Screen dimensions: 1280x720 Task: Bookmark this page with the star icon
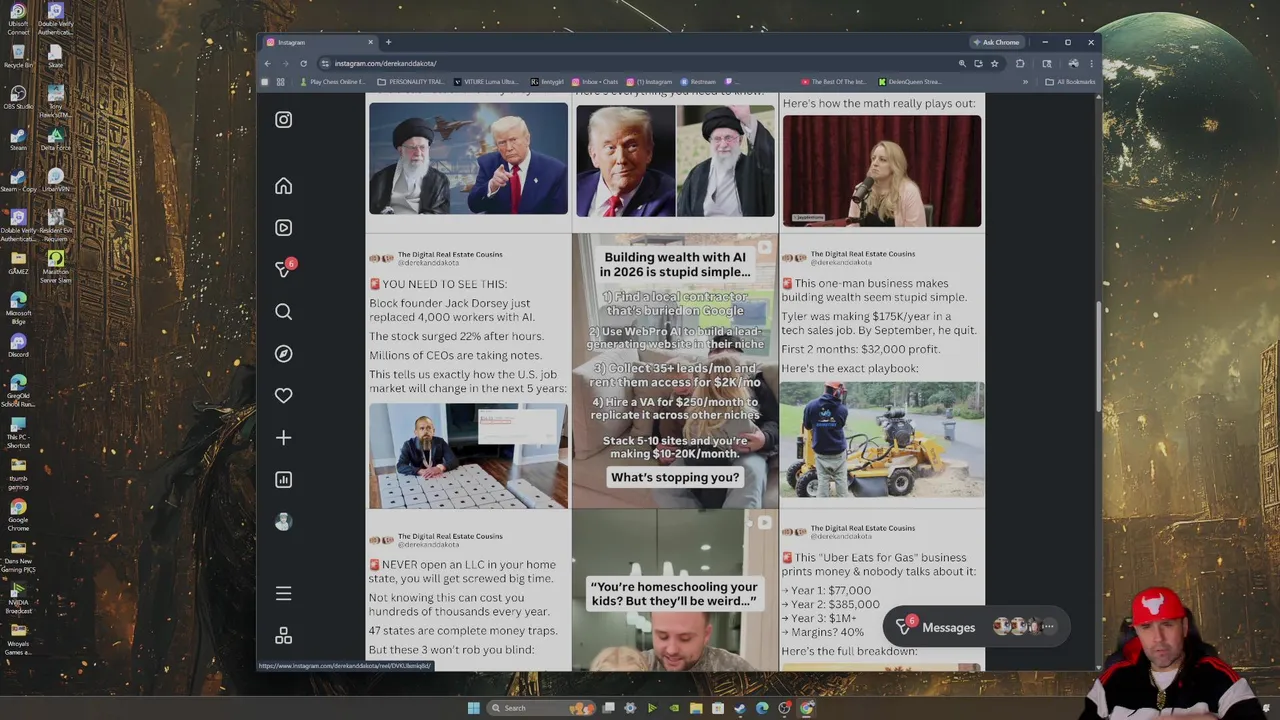coord(994,63)
